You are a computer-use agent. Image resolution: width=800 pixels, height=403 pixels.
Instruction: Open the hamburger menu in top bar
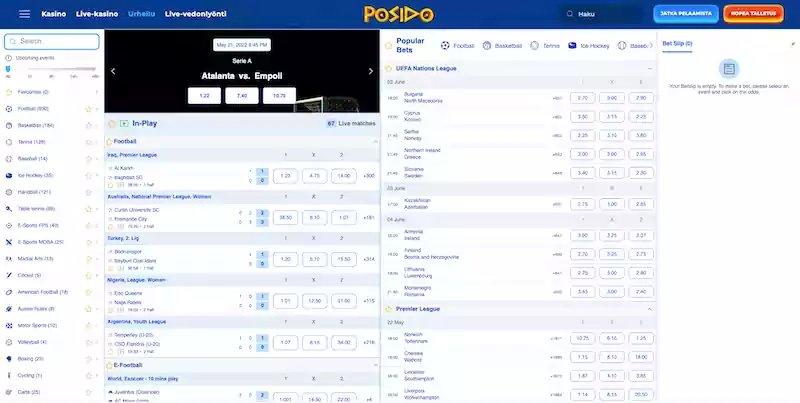click(x=24, y=14)
